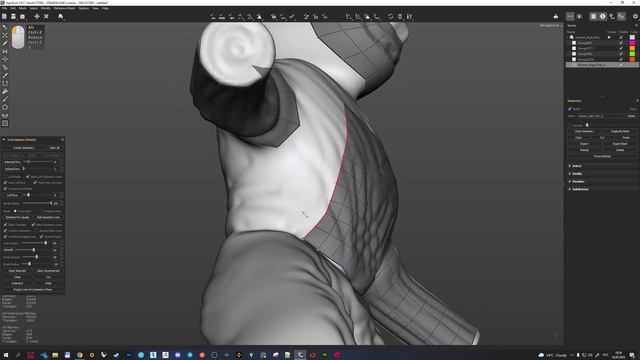This screenshot has width=640, height=360.
Task: Select the highlighted bottom row in Scene list
Action: point(602,65)
